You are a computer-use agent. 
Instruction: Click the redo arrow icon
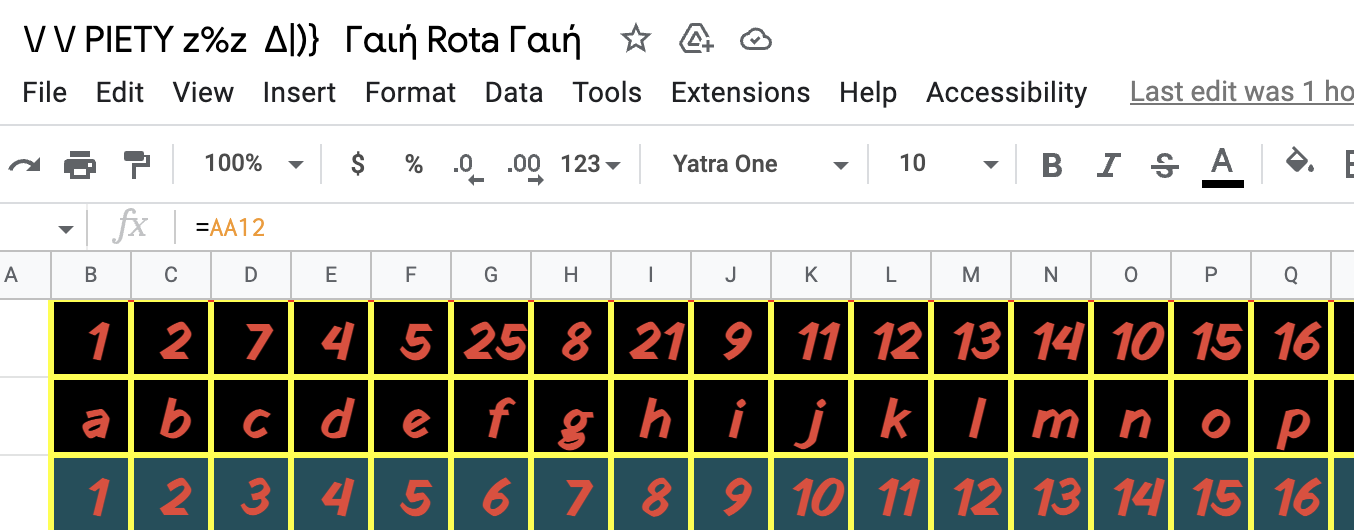tap(24, 164)
